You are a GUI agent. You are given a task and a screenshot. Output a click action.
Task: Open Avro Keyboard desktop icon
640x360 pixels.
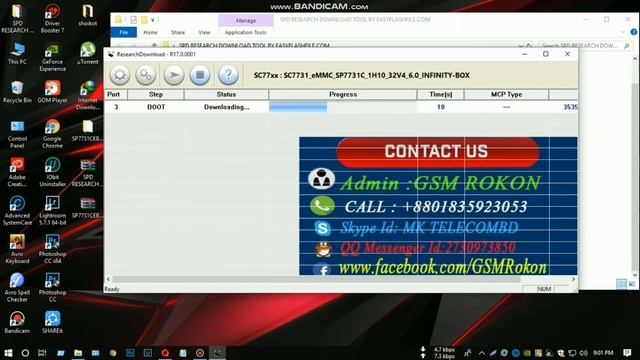tap(17, 249)
